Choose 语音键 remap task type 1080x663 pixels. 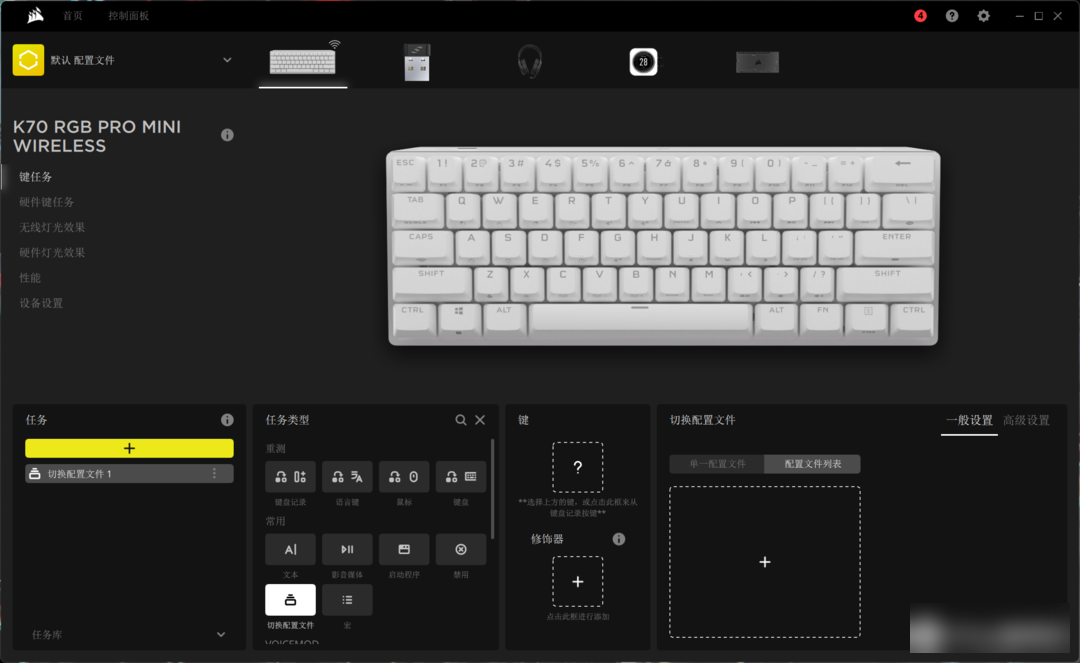click(x=347, y=476)
